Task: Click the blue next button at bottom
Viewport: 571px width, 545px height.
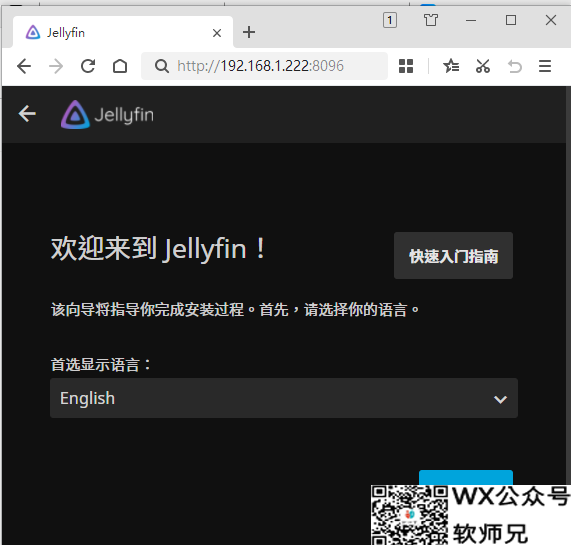Action: click(x=466, y=478)
